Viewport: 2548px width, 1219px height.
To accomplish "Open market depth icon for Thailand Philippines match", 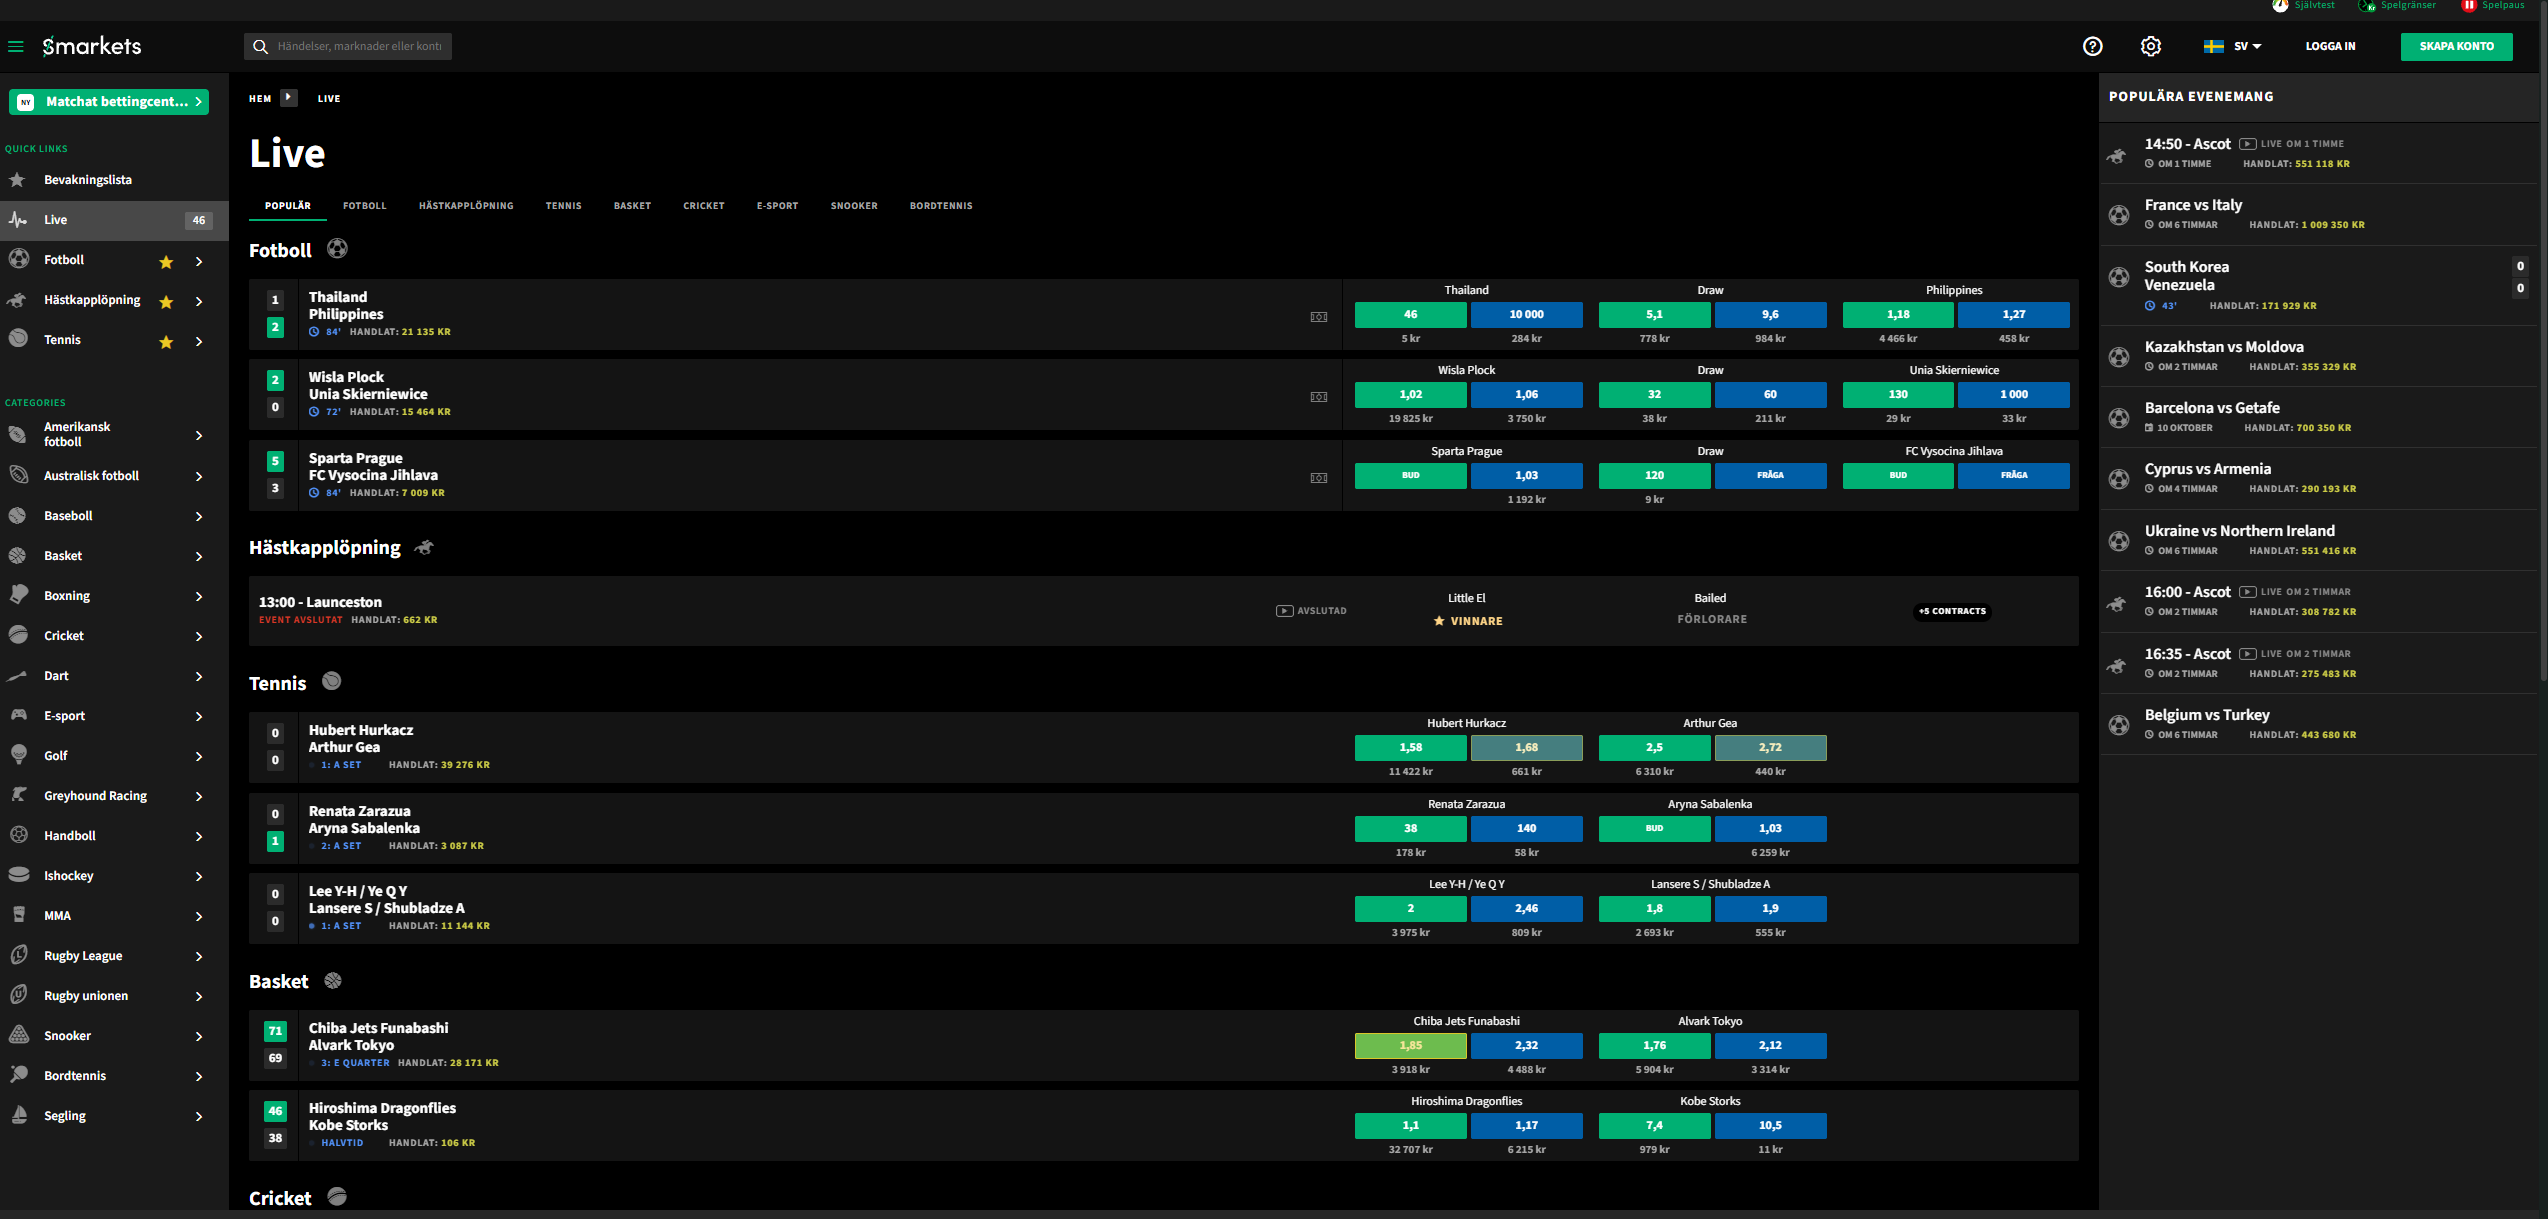I will point(1319,317).
